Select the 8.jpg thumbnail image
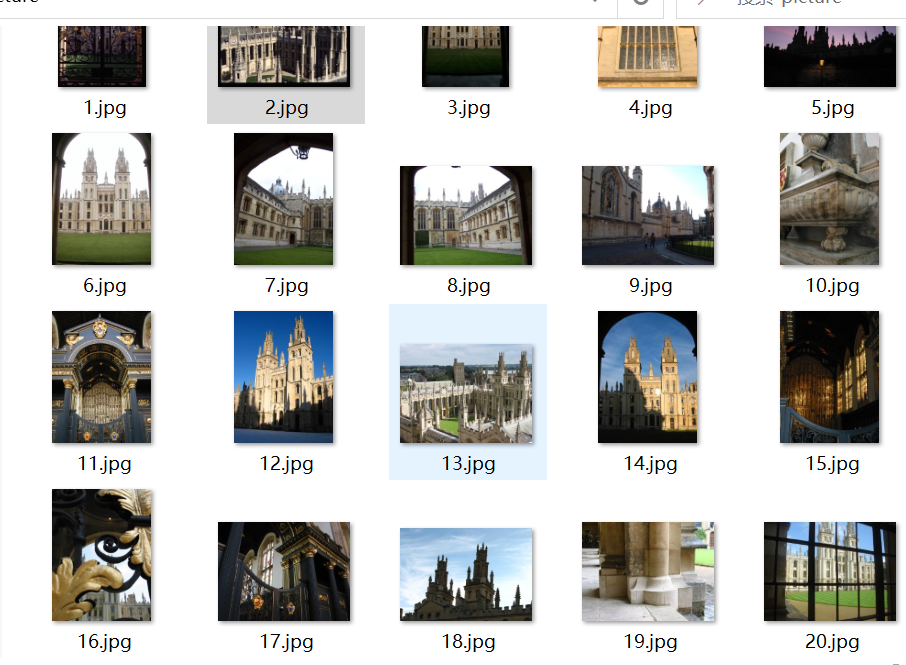This screenshot has width=906, height=665. pyautogui.click(x=466, y=216)
